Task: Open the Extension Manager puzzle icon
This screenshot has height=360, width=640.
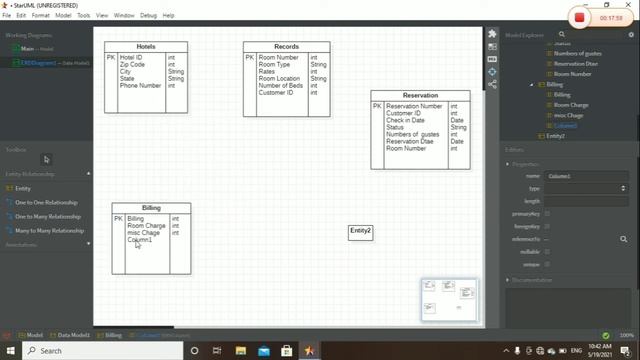Action: (492, 33)
